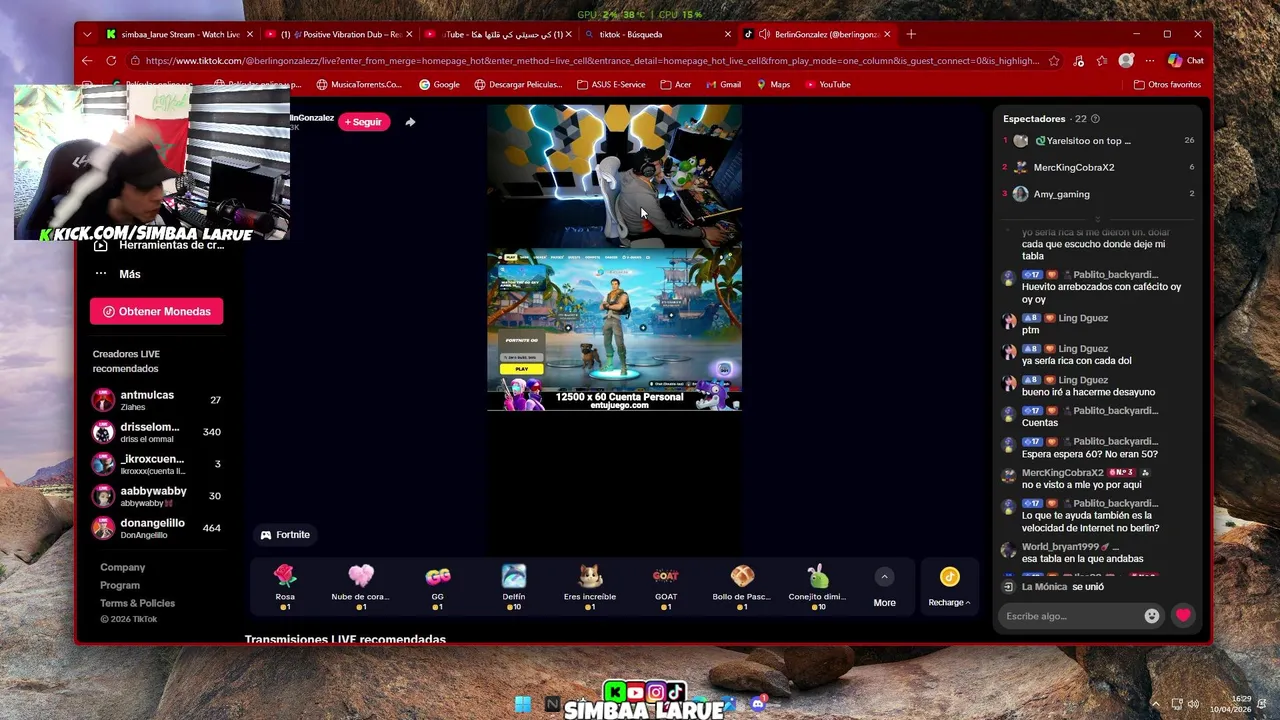Viewport: 1280px width, 720px height.
Task: Open the emoji picker in chat box
Action: pyautogui.click(x=1152, y=616)
